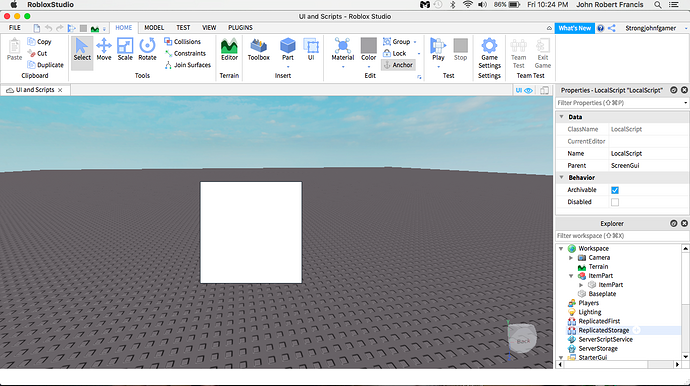Open the Play dropdown arrow

[x=438, y=67]
